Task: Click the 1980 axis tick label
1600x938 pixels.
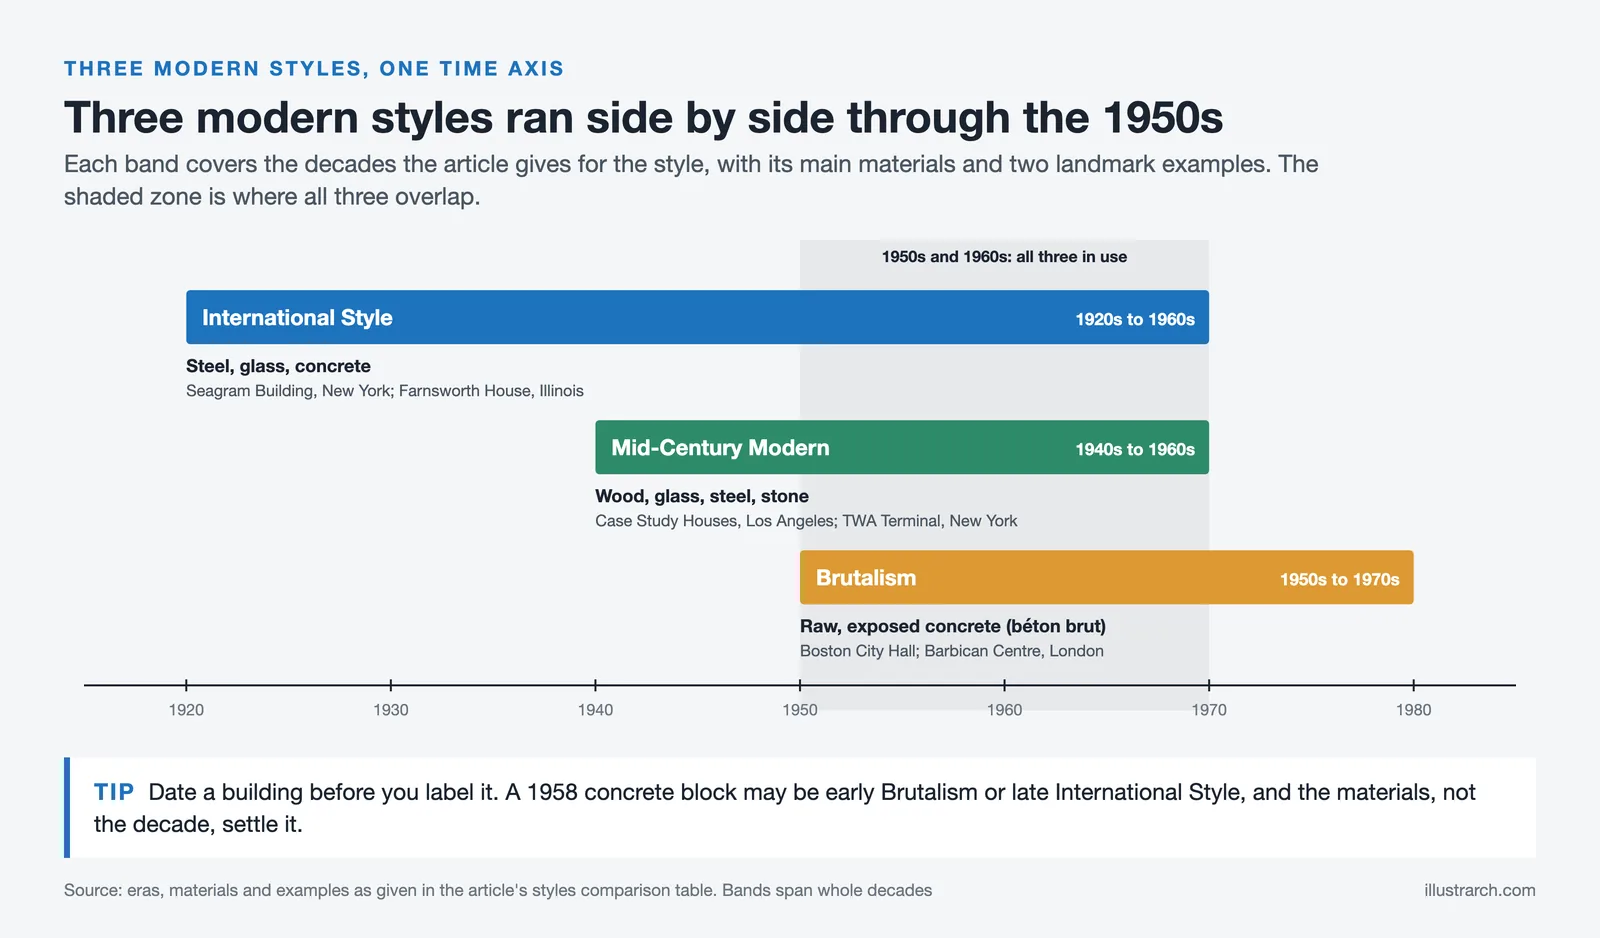Action: 1414,710
